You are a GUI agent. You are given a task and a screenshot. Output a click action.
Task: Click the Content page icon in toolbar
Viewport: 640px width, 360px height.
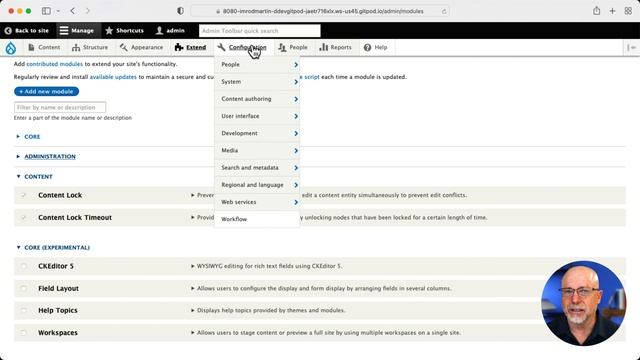[31, 47]
